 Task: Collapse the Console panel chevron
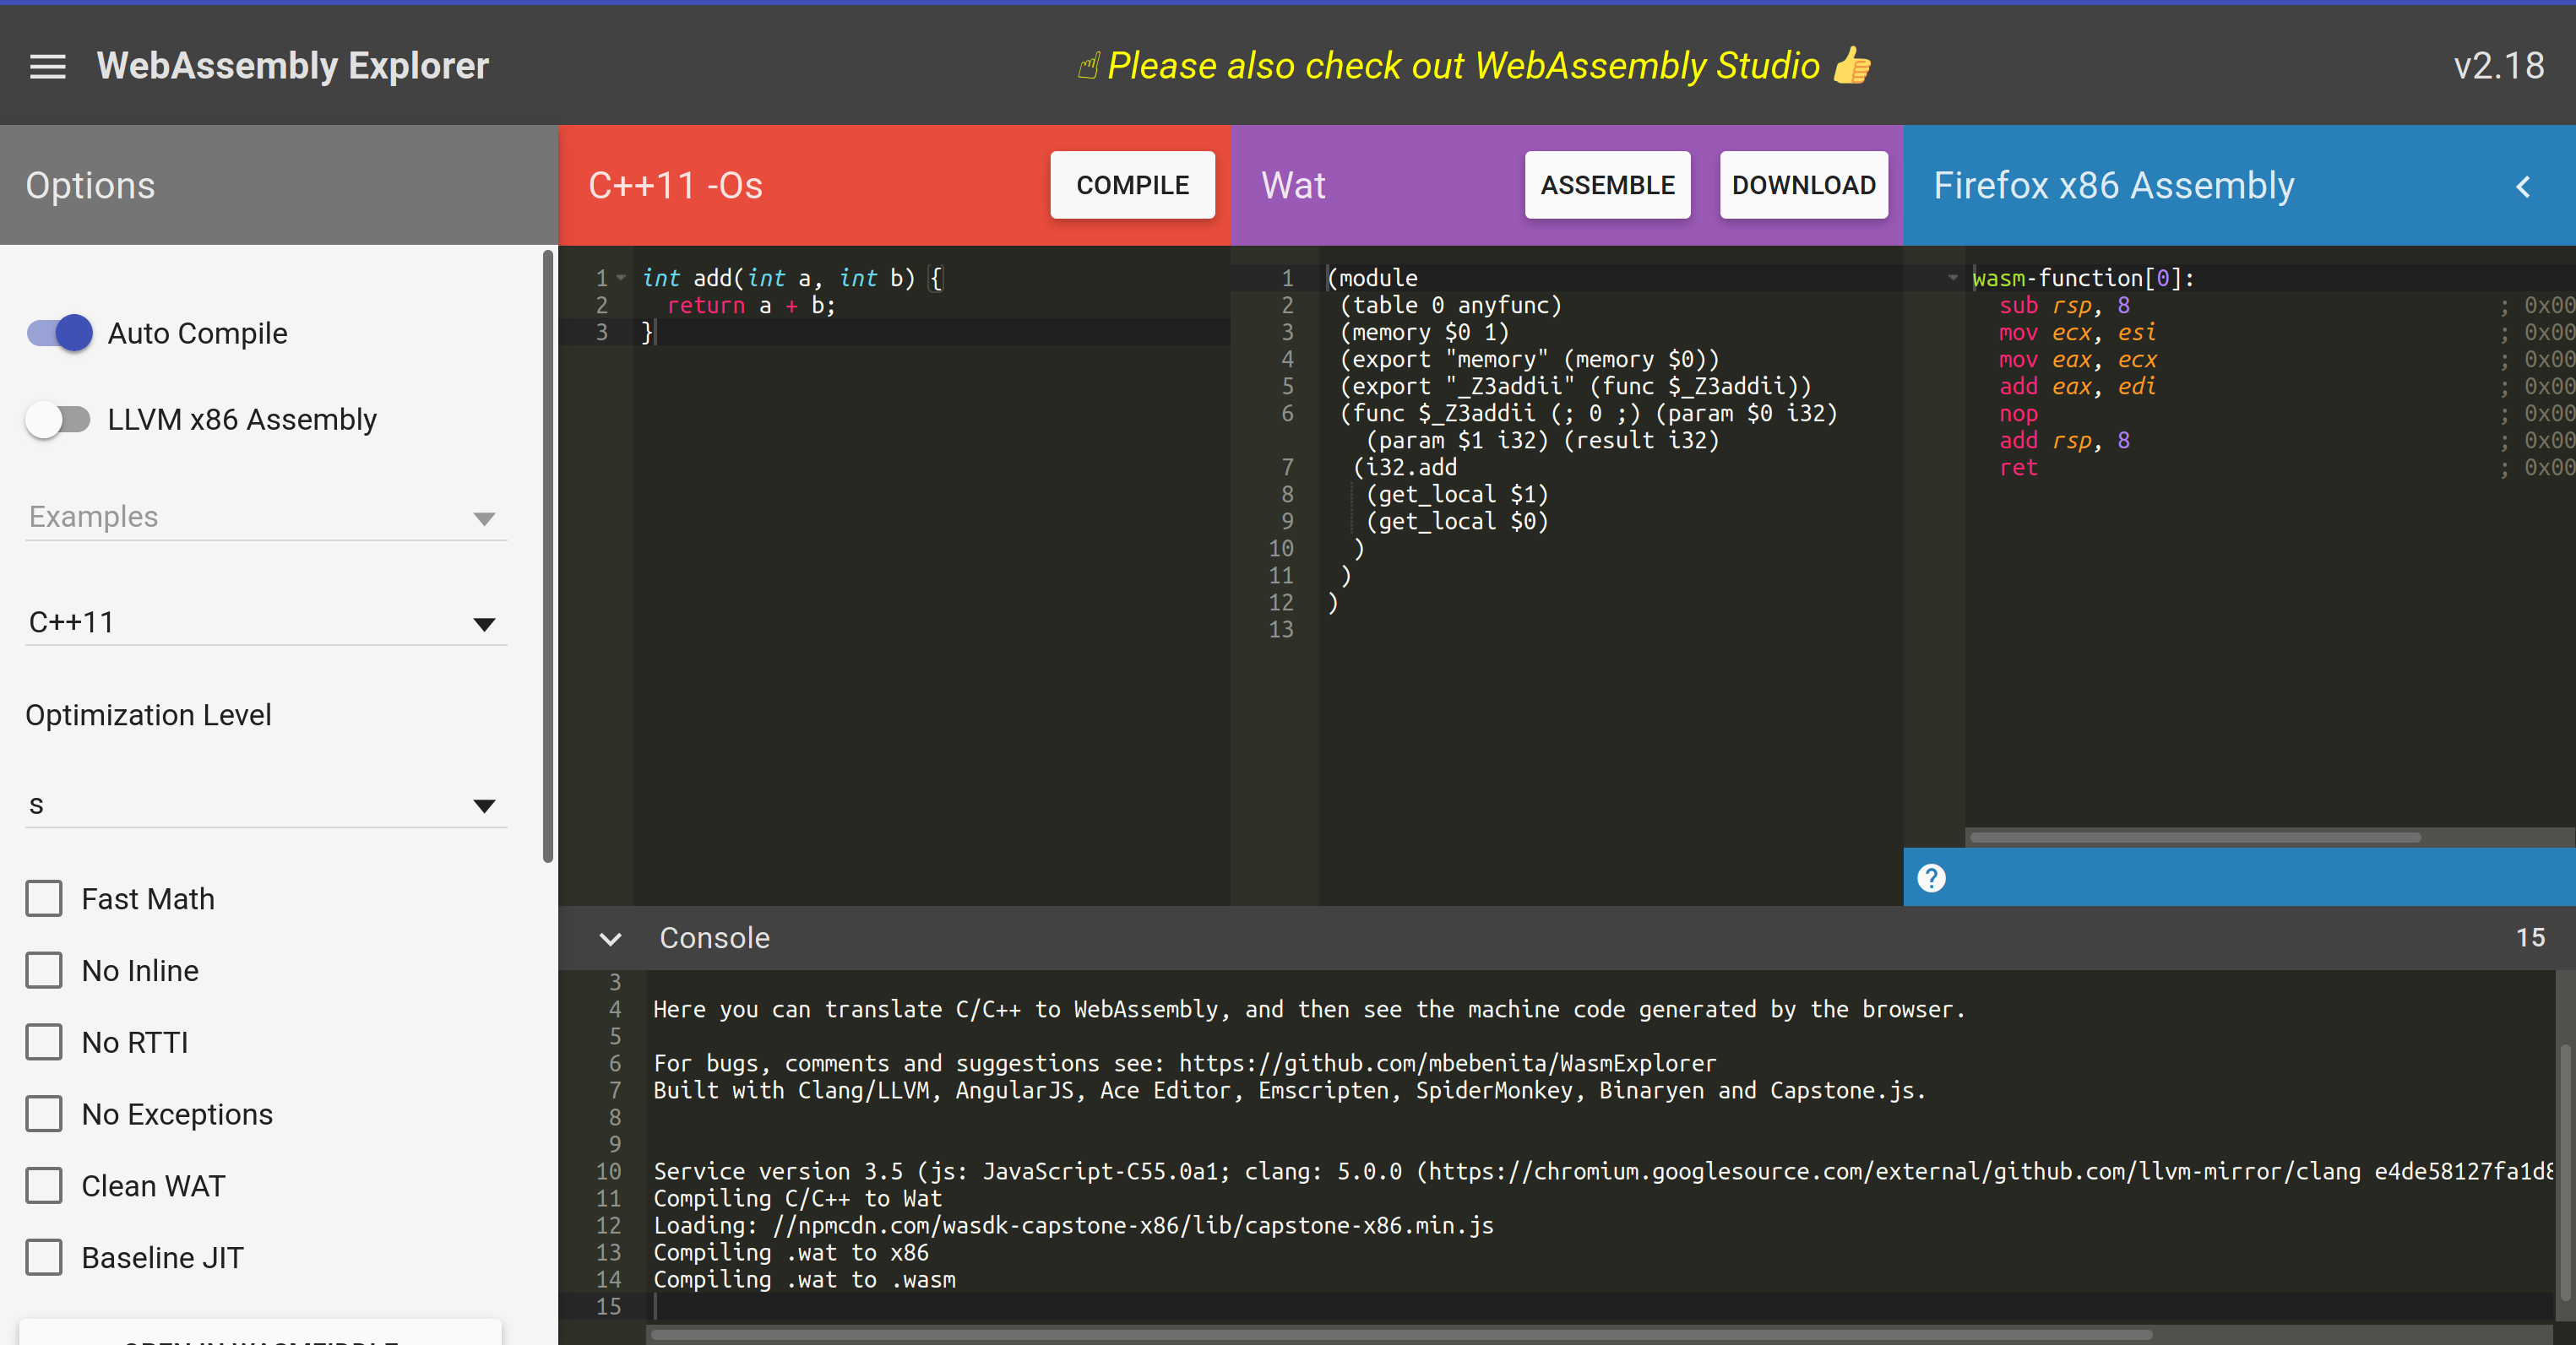(610, 938)
